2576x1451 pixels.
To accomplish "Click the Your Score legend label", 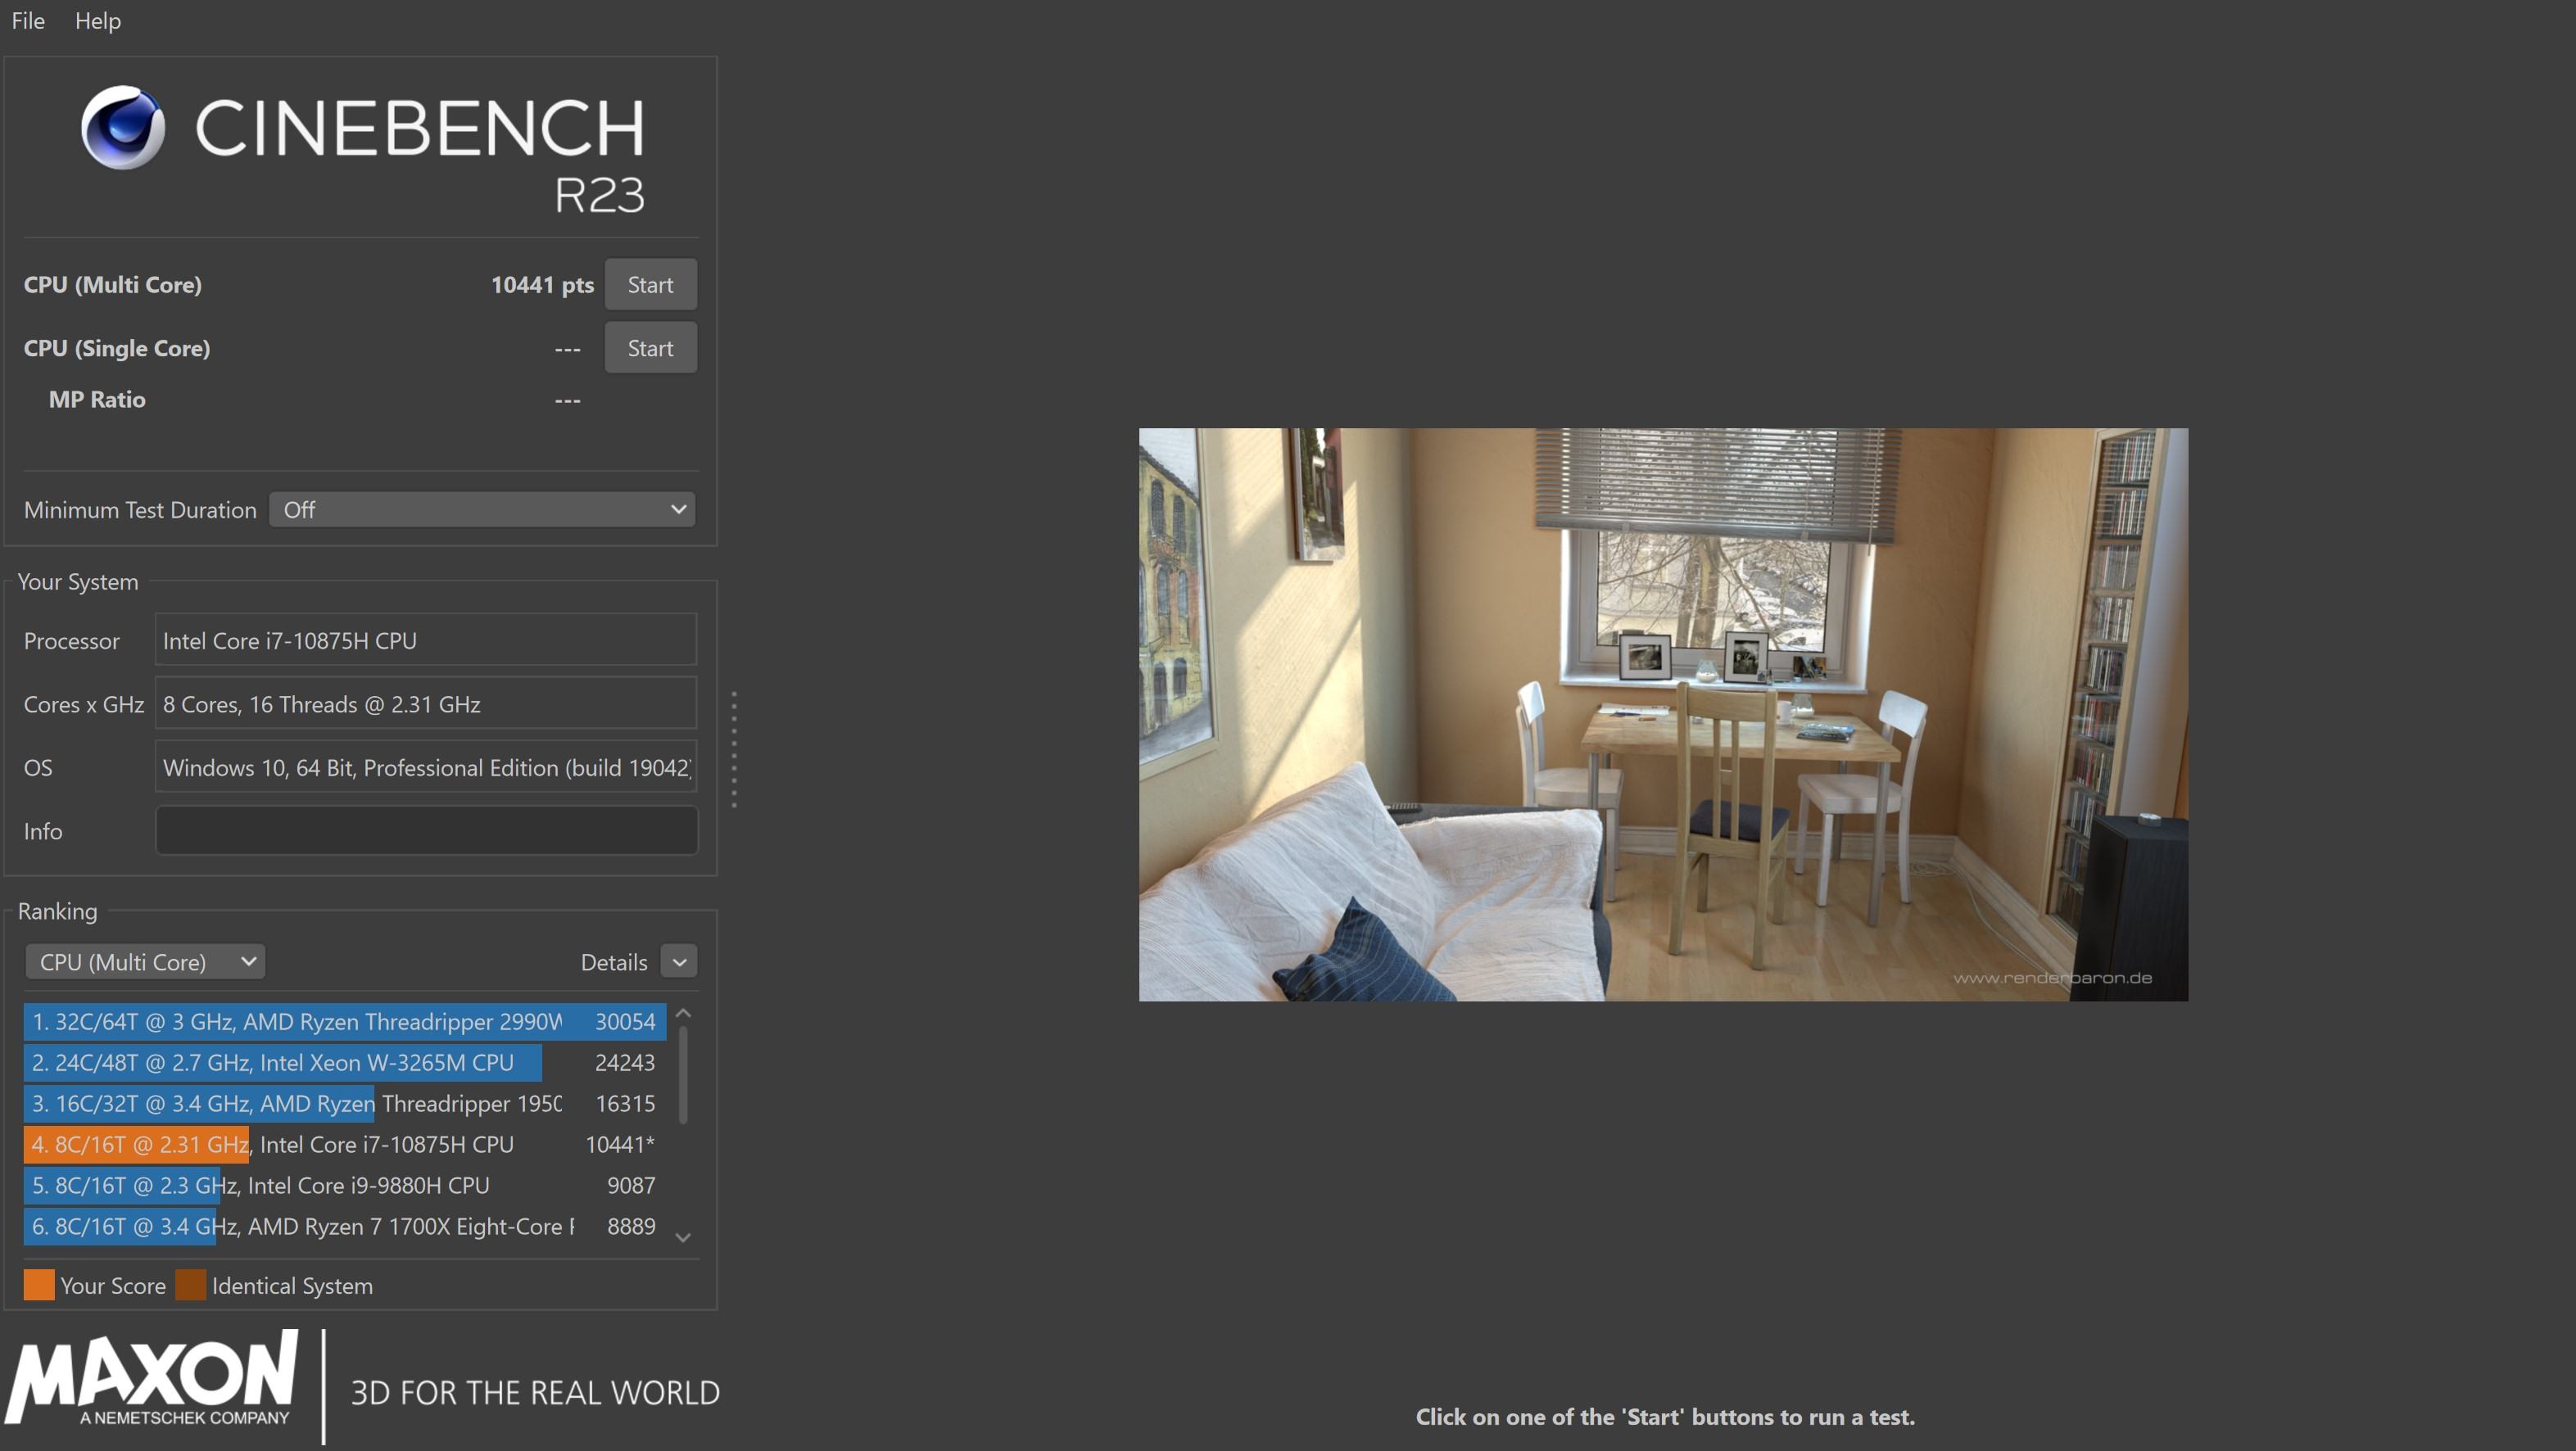I will click(x=113, y=1286).
